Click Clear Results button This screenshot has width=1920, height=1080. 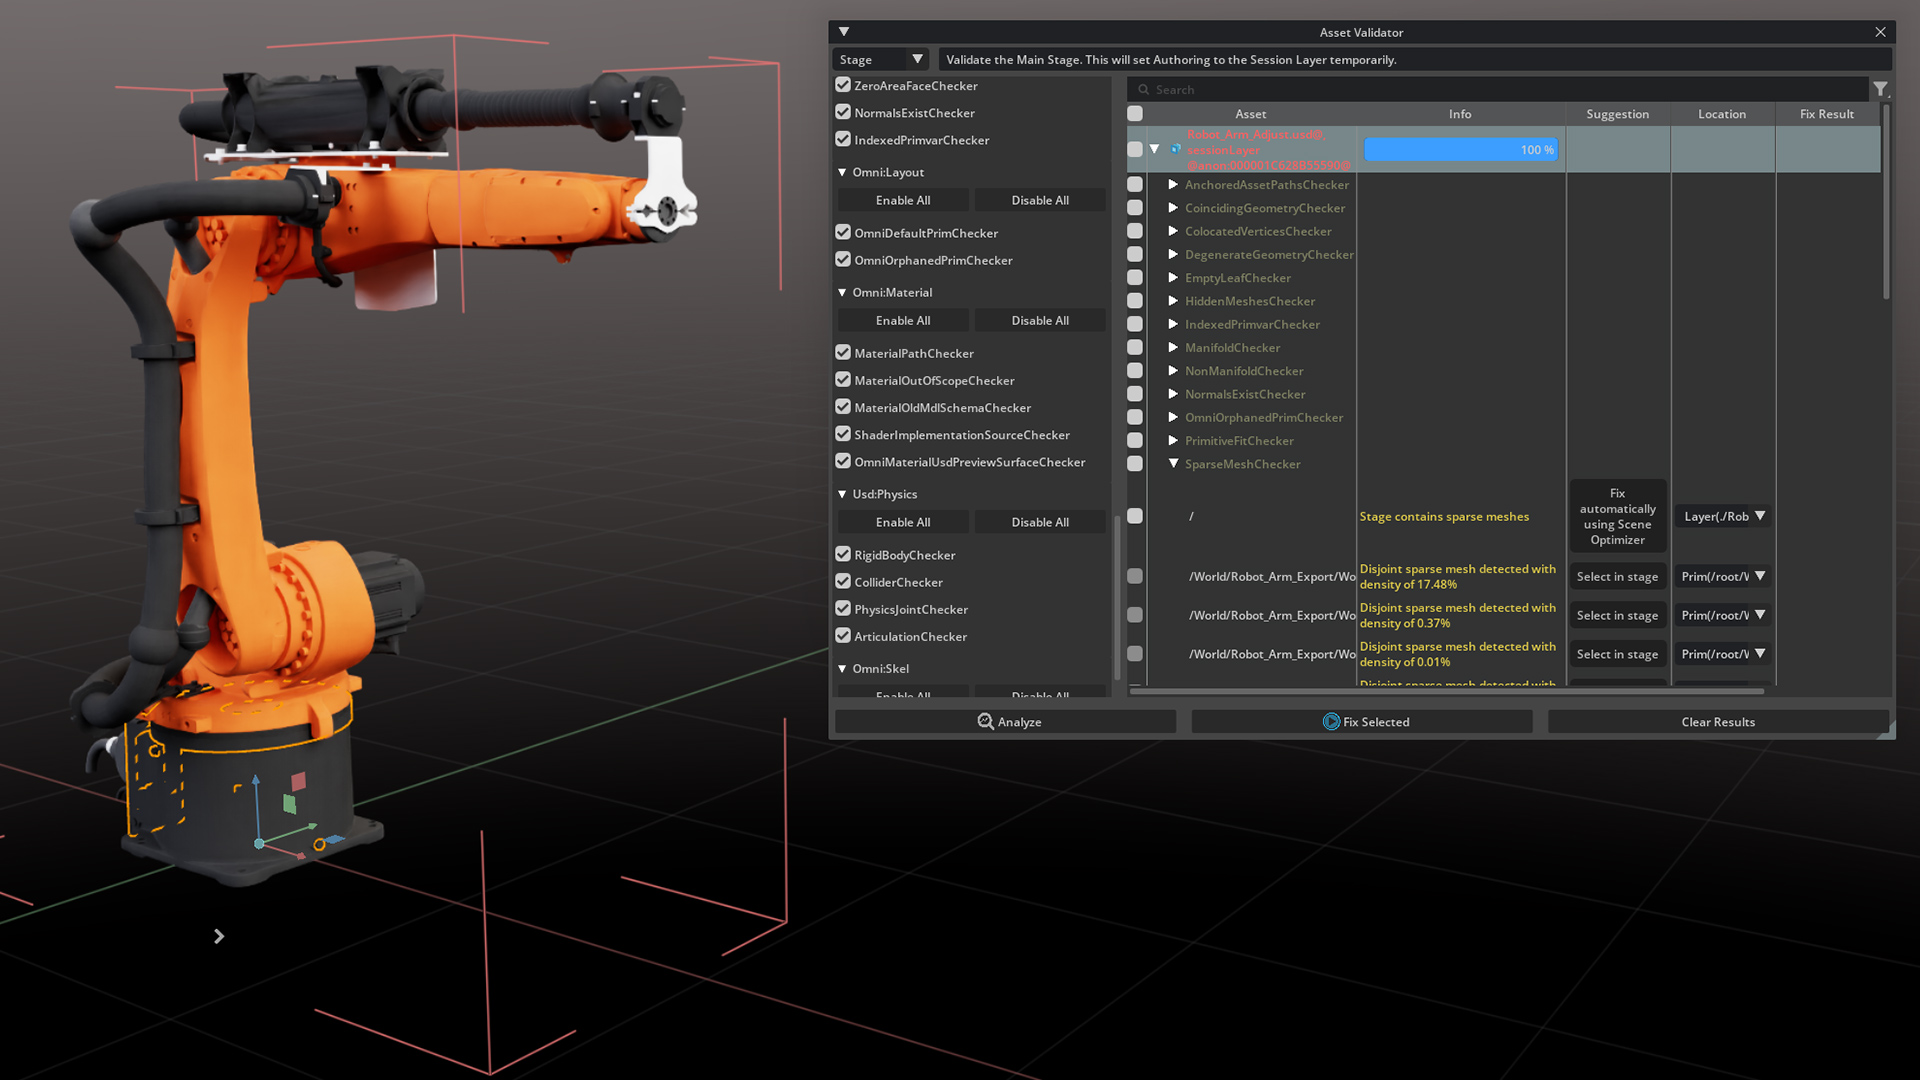1718,722
